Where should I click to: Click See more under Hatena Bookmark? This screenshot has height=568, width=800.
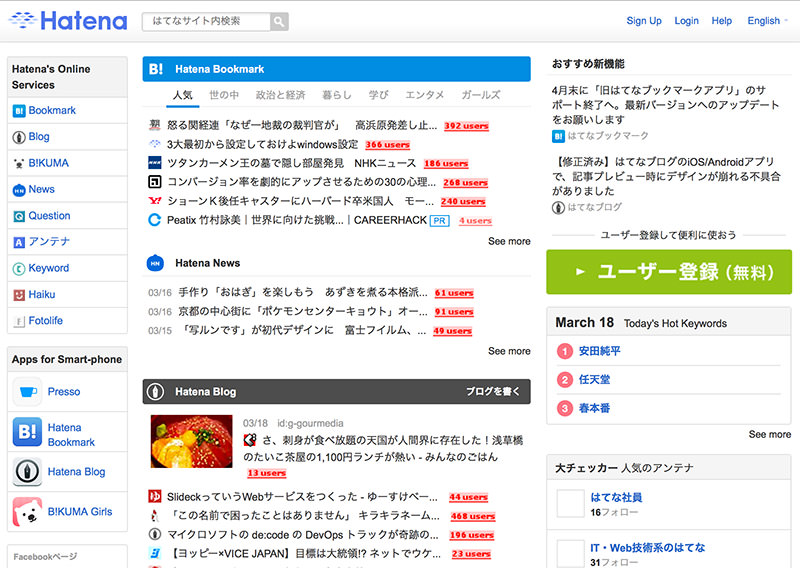(x=509, y=241)
